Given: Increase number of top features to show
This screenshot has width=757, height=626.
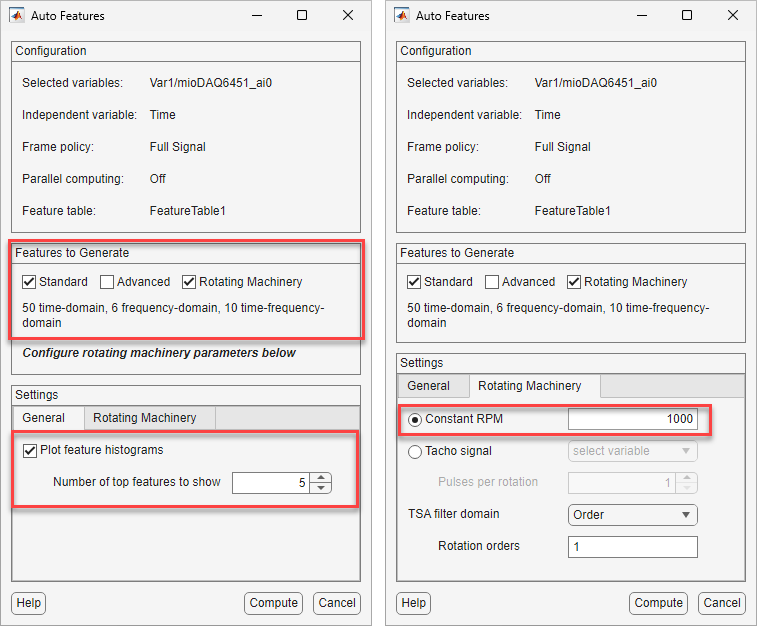Looking at the screenshot, I should (x=321, y=478).
